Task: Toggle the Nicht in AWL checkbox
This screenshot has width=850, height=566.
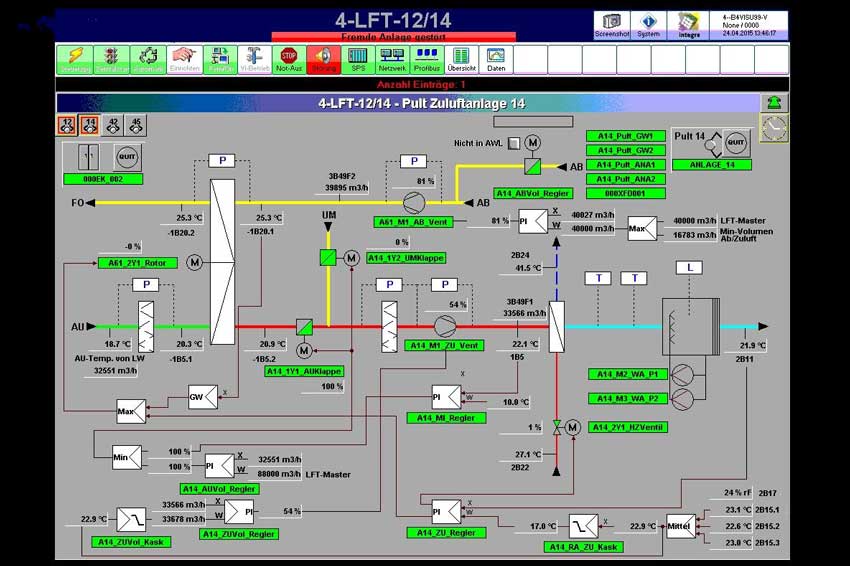Action: coord(514,143)
